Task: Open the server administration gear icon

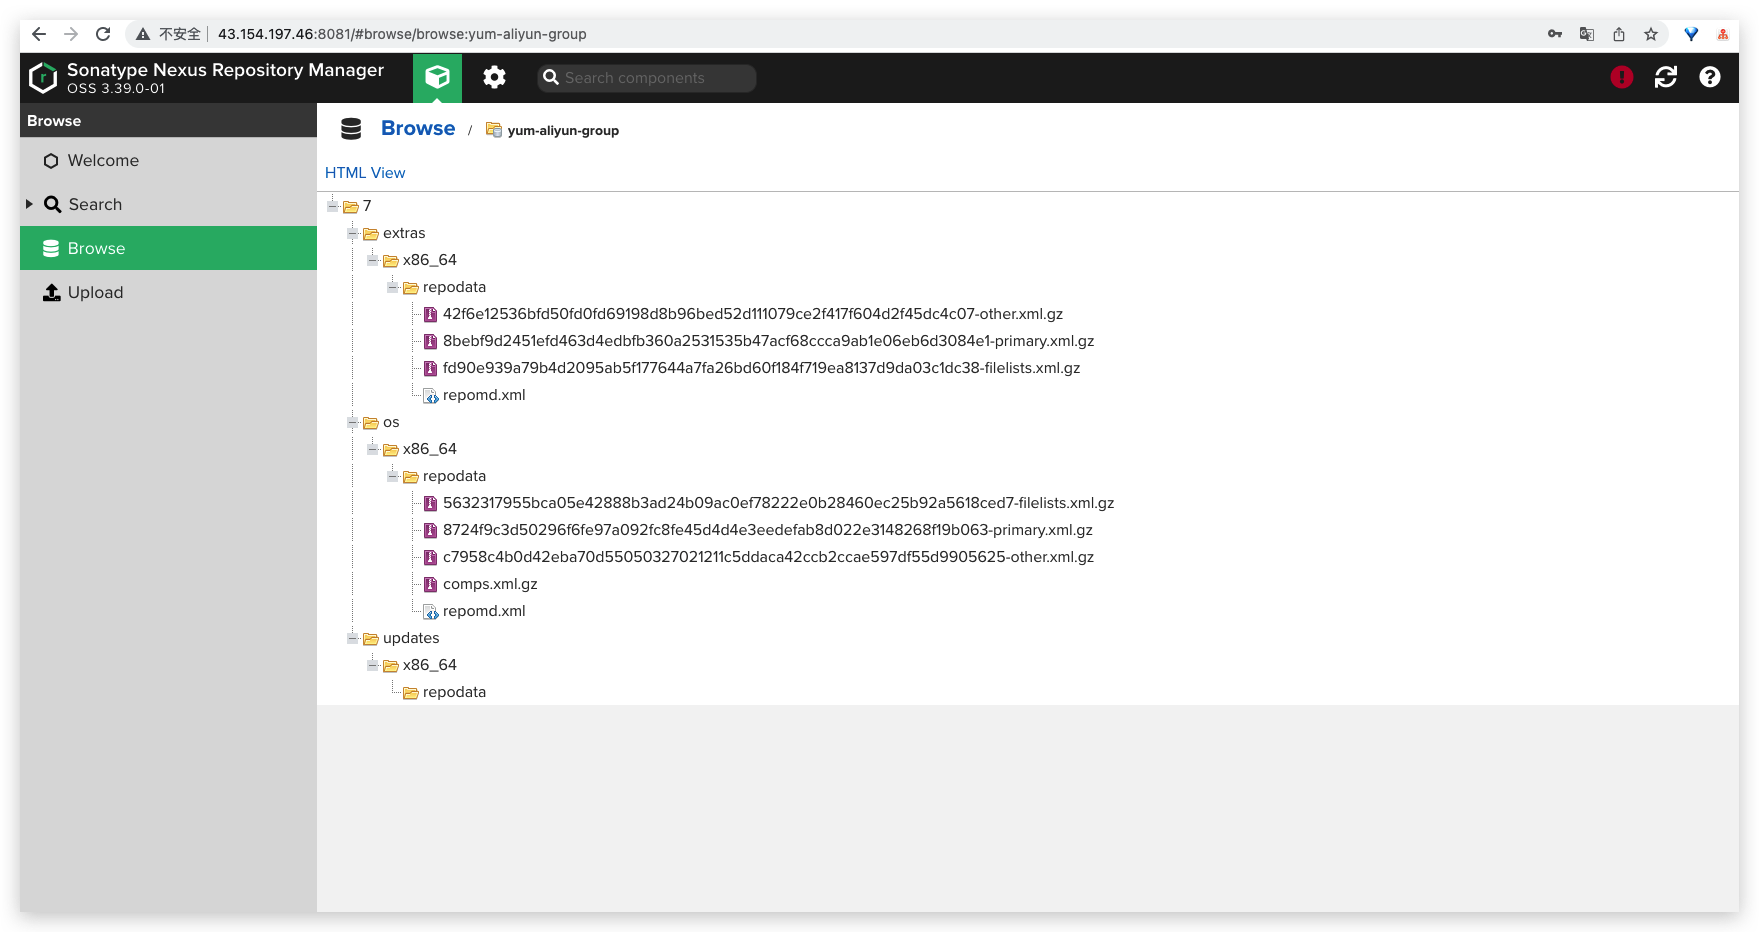Action: click(494, 78)
